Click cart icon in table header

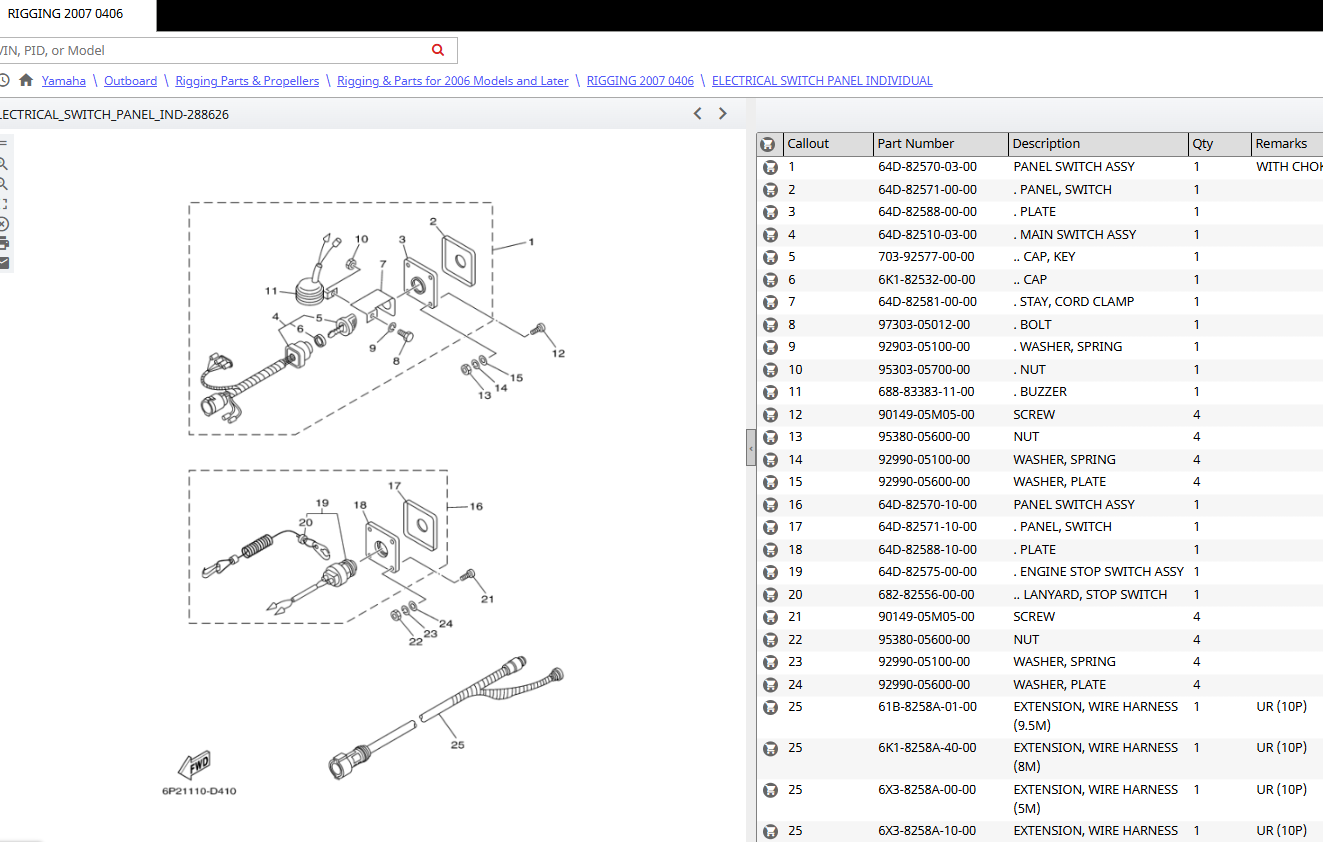tap(768, 144)
